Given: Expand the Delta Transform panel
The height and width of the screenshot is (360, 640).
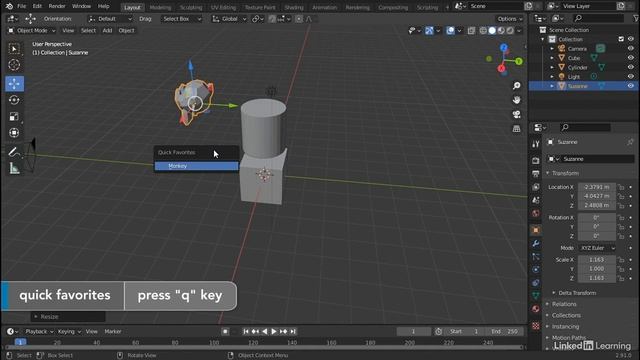Looking at the screenshot, I should tap(576, 293).
